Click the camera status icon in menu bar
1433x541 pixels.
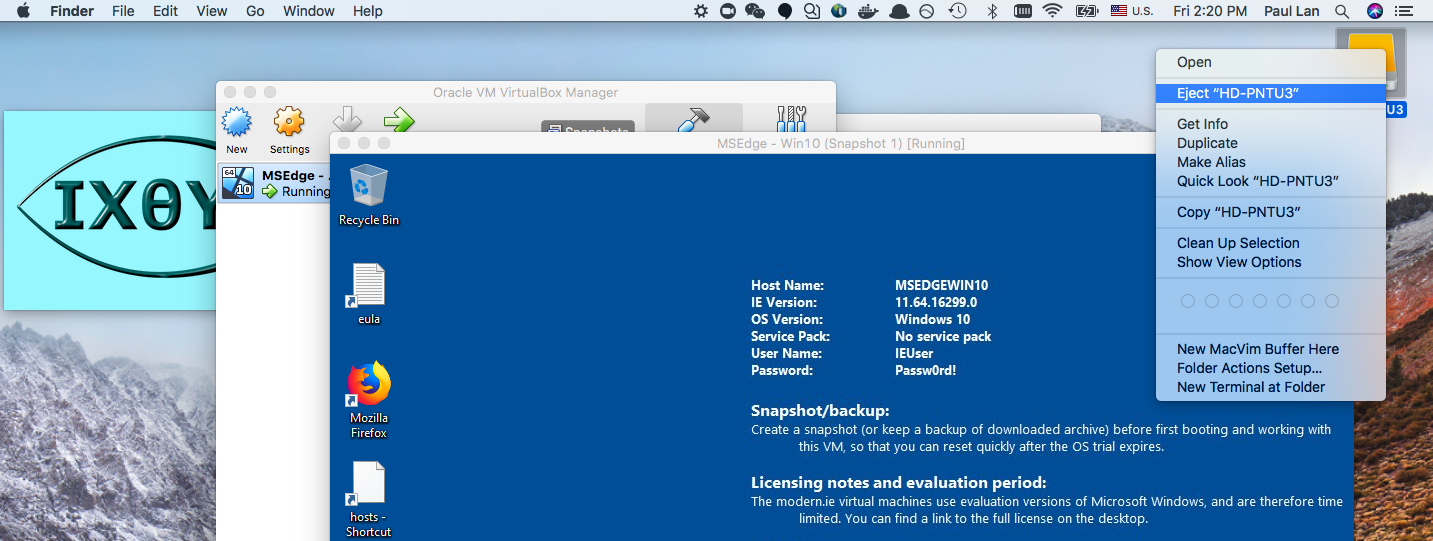point(728,11)
